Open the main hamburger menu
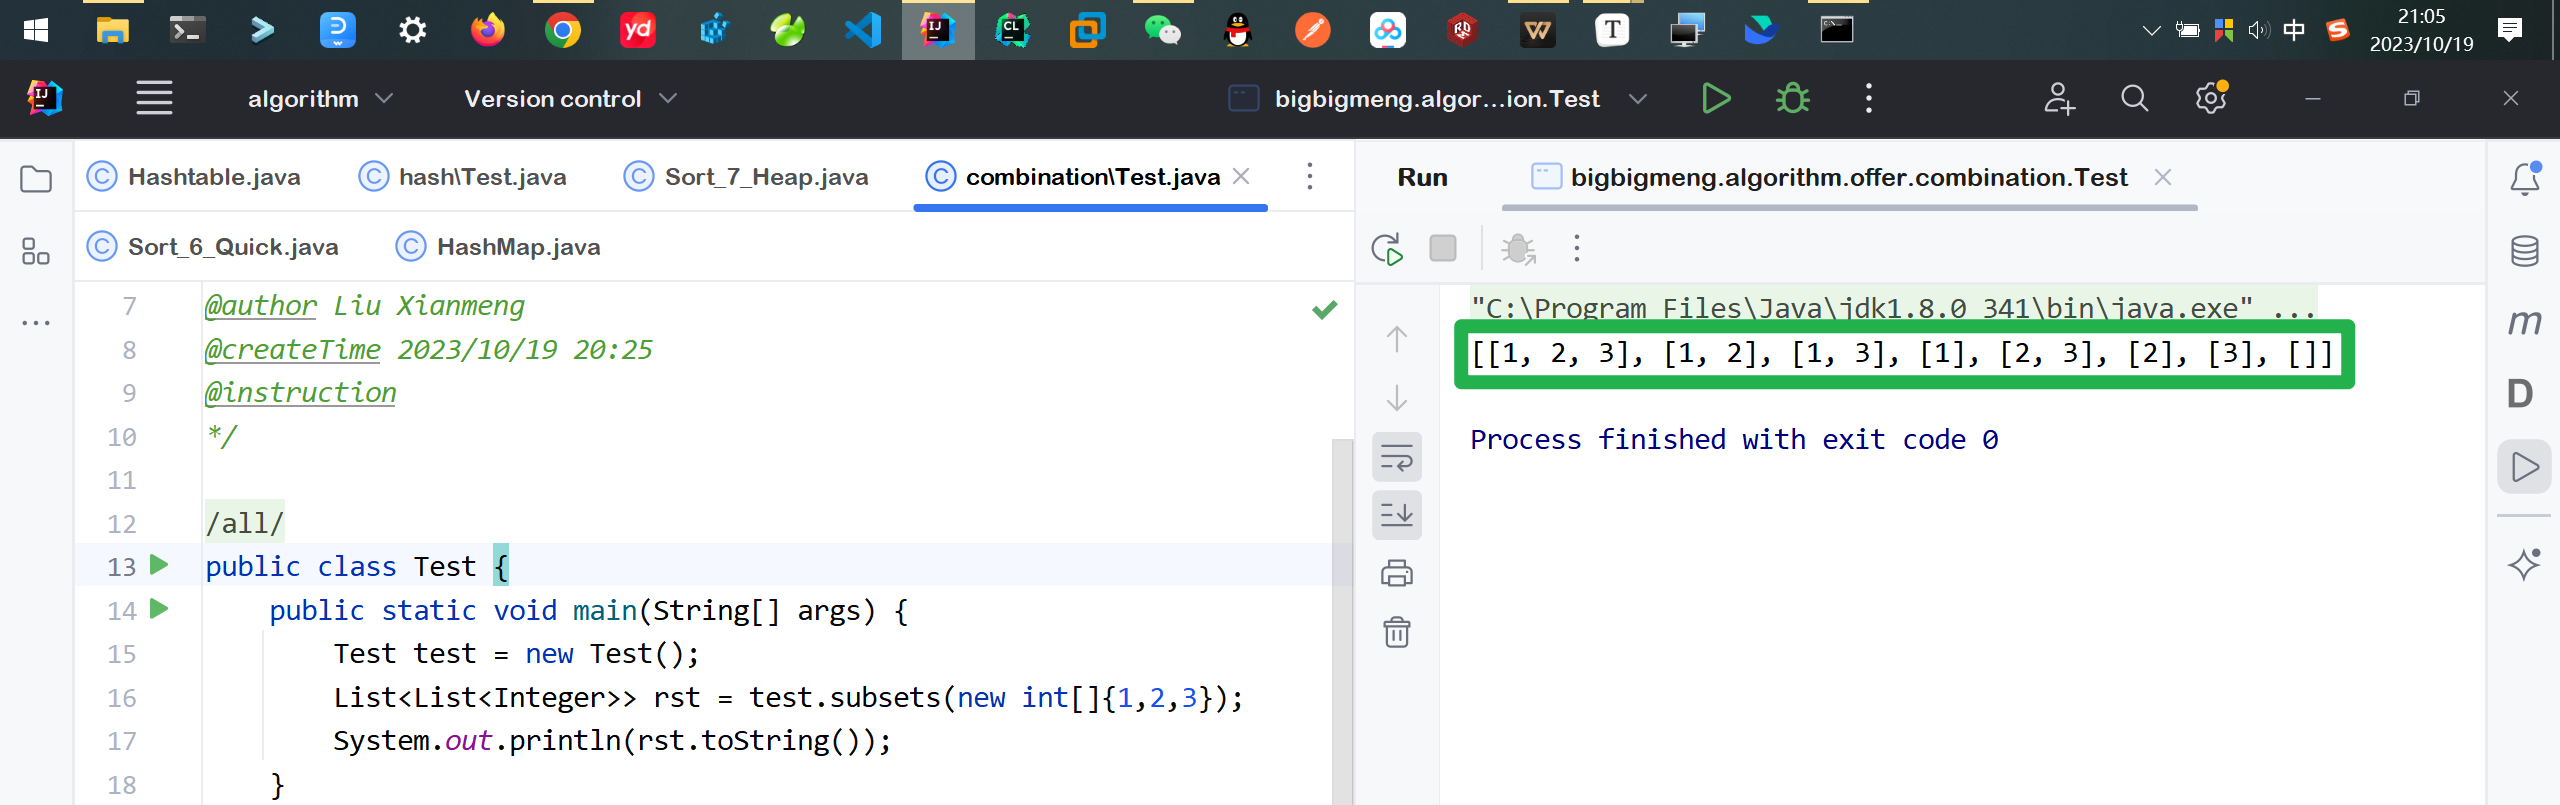This screenshot has width=2560, height=805. click(x=154, y=98)
